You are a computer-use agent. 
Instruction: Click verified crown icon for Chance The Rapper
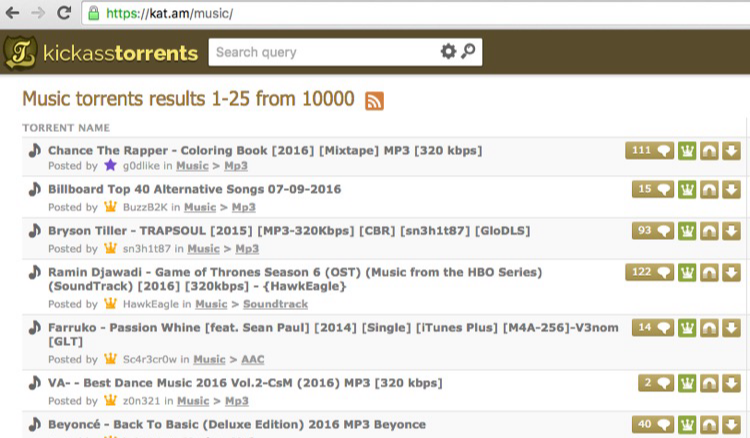click(x=687, y=151)
